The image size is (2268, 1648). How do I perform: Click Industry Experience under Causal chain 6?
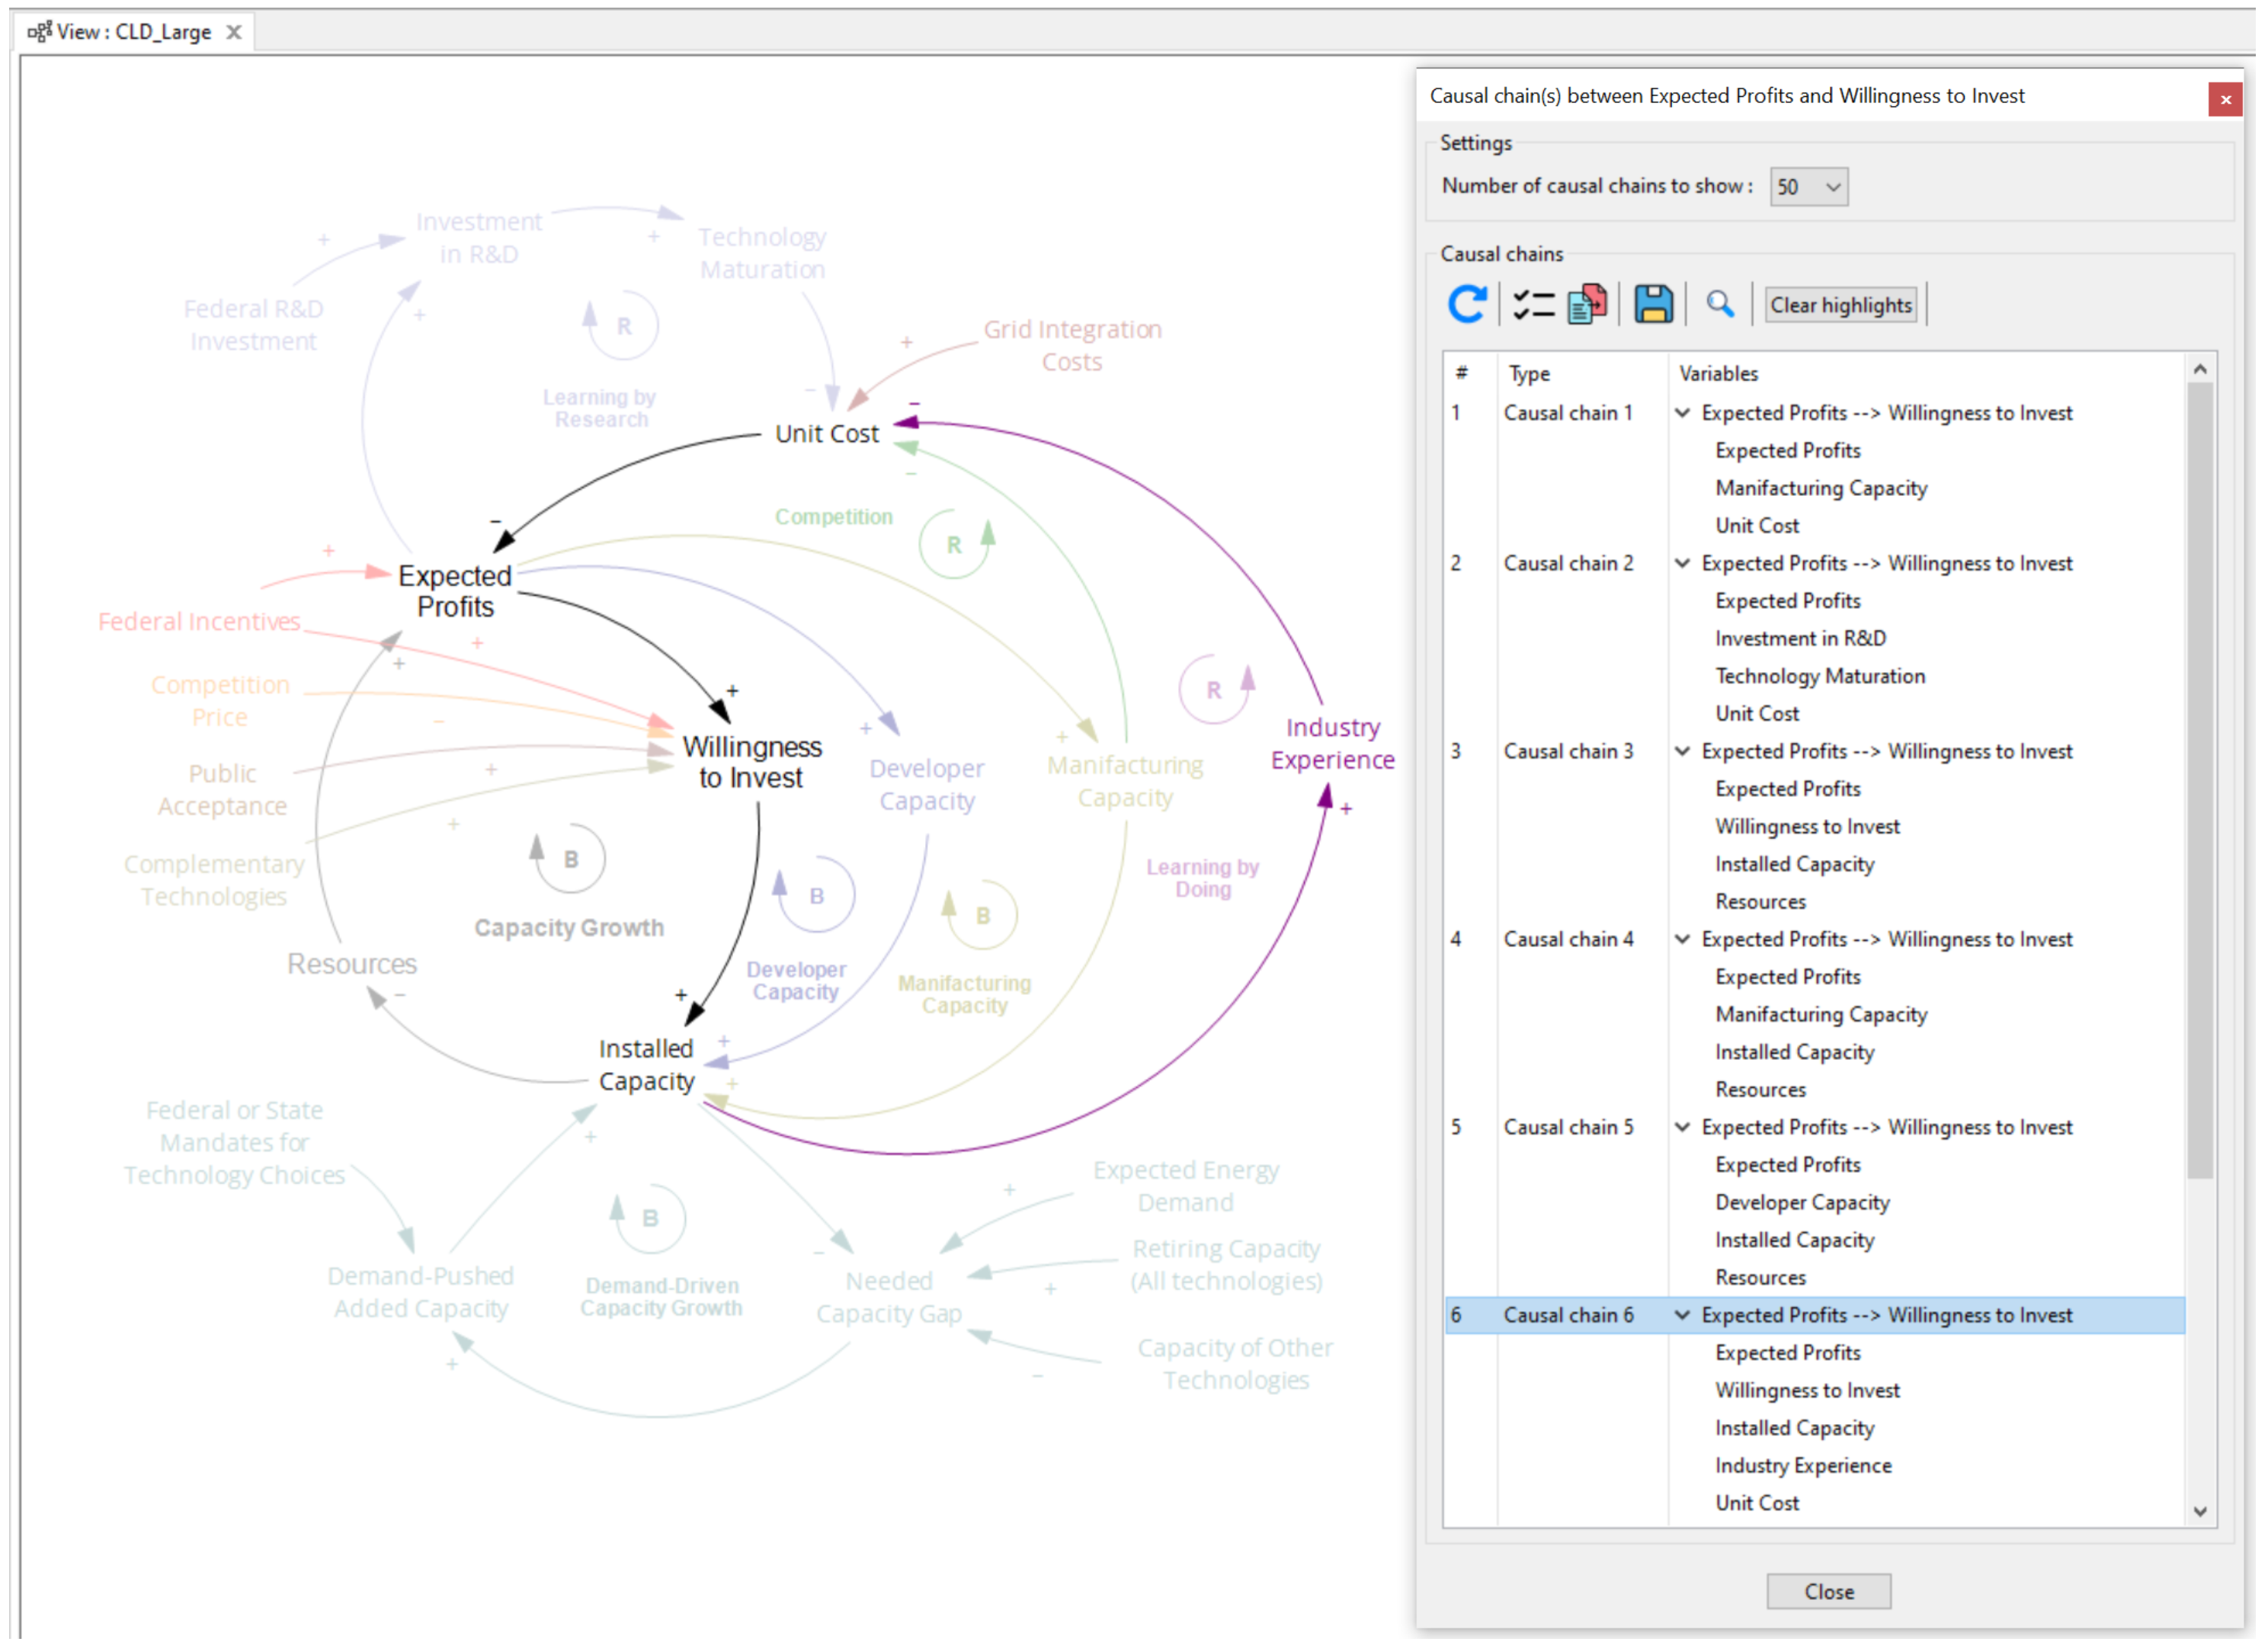pos(1803,1466)
